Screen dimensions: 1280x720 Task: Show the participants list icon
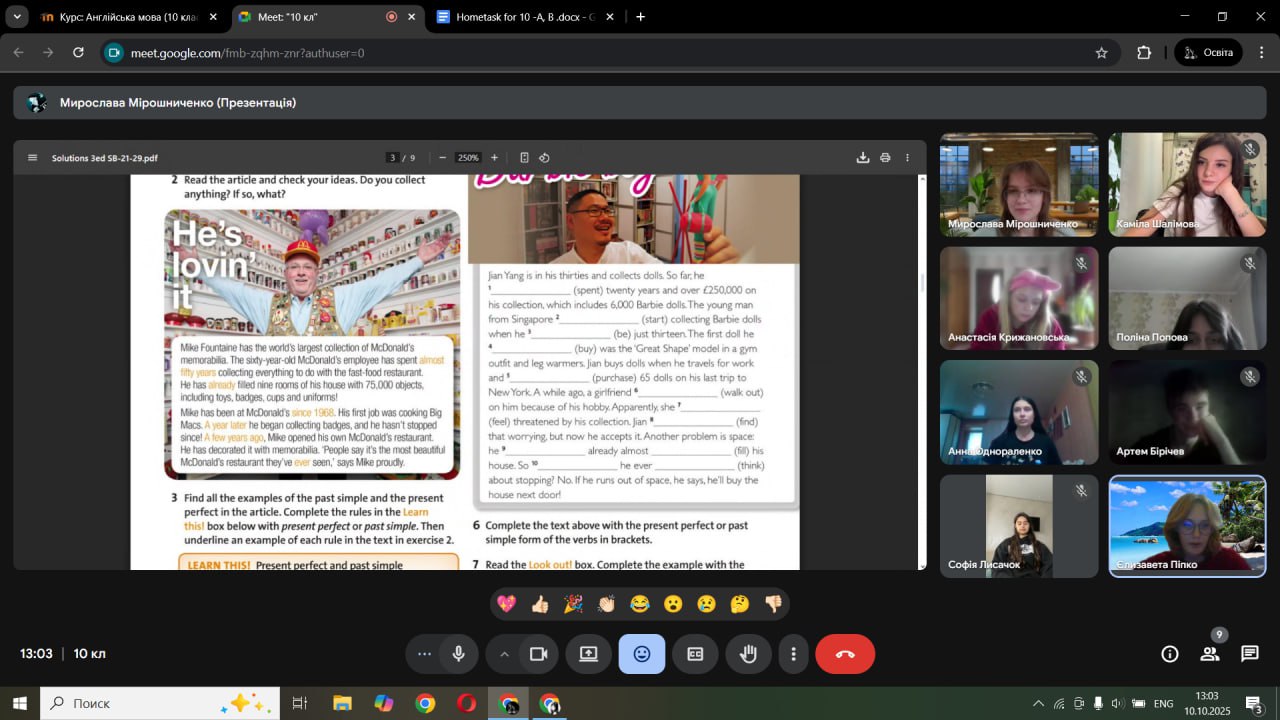[x=1209, y=654]
